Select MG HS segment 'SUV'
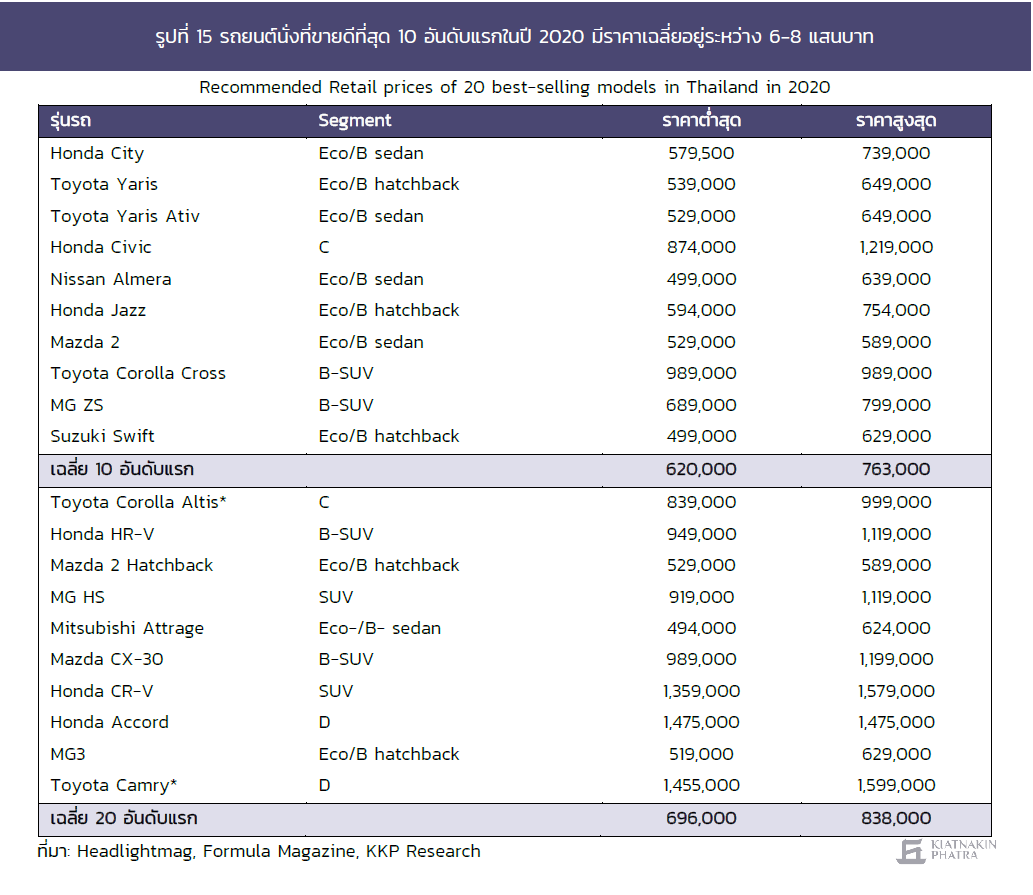This screenshot has height=895, width=1033. (x=336, y=597)
